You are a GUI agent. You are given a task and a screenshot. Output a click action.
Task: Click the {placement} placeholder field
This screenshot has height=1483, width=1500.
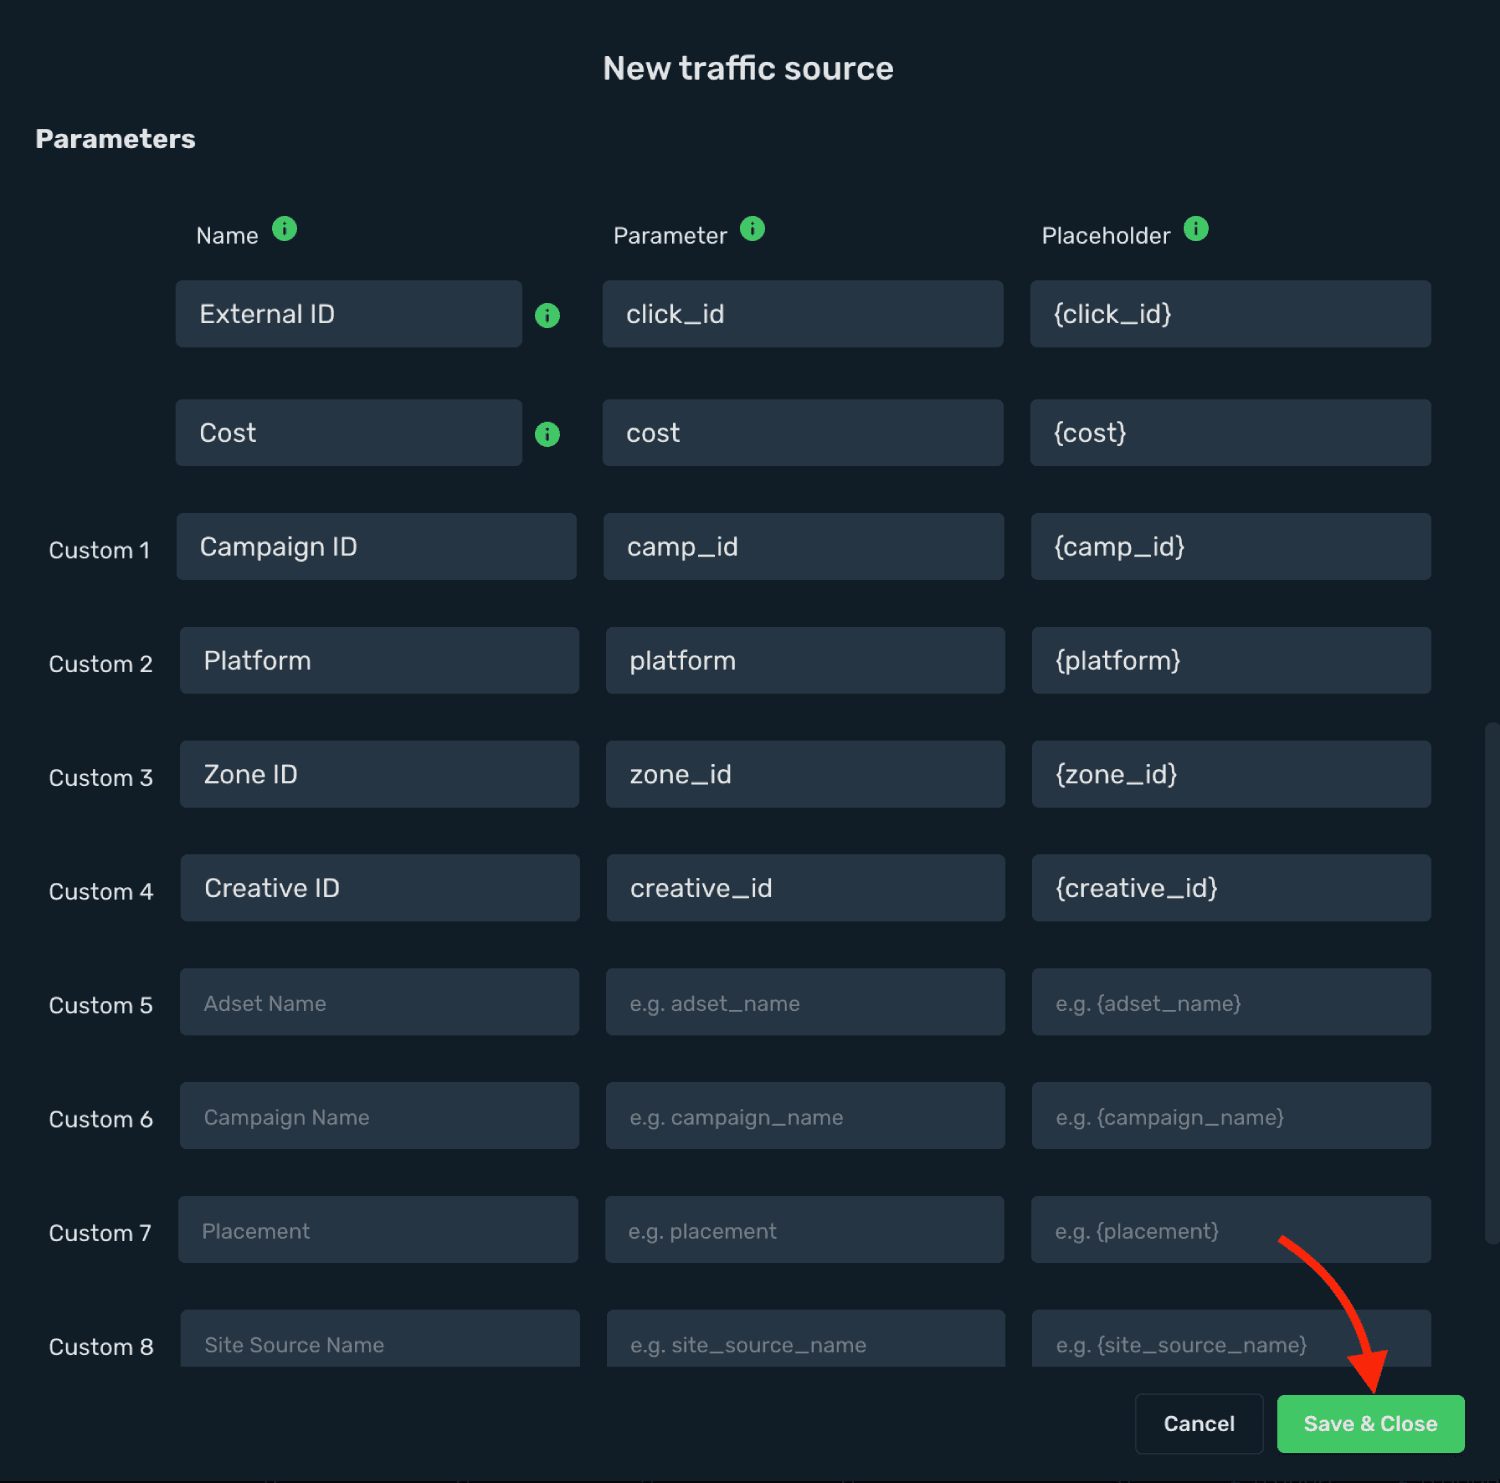(x=1231, y=1230)
